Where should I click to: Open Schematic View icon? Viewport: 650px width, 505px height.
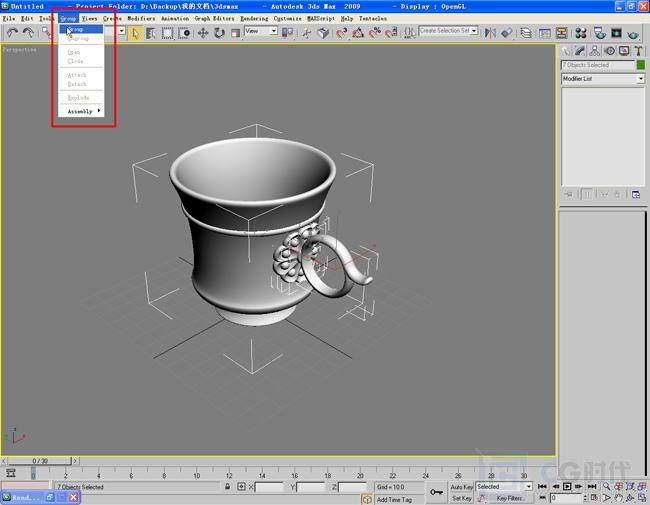pyautogui.click(x=561, y=33)
